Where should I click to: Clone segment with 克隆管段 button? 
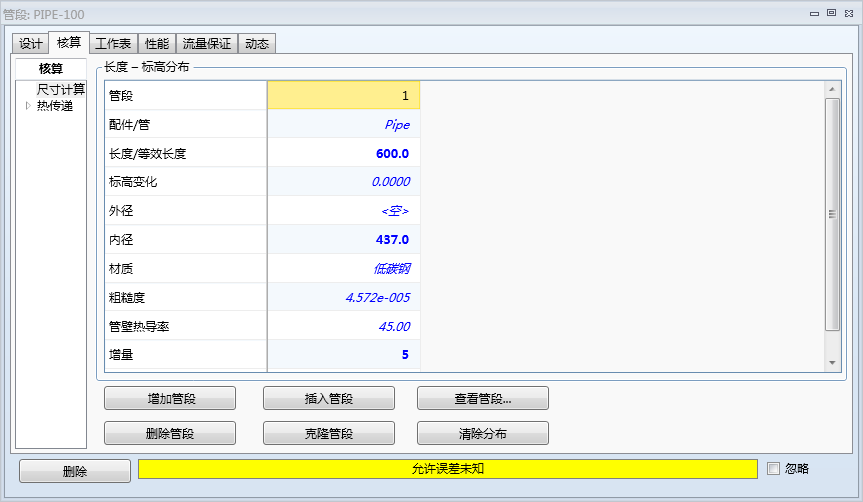(x=329, y=434)
